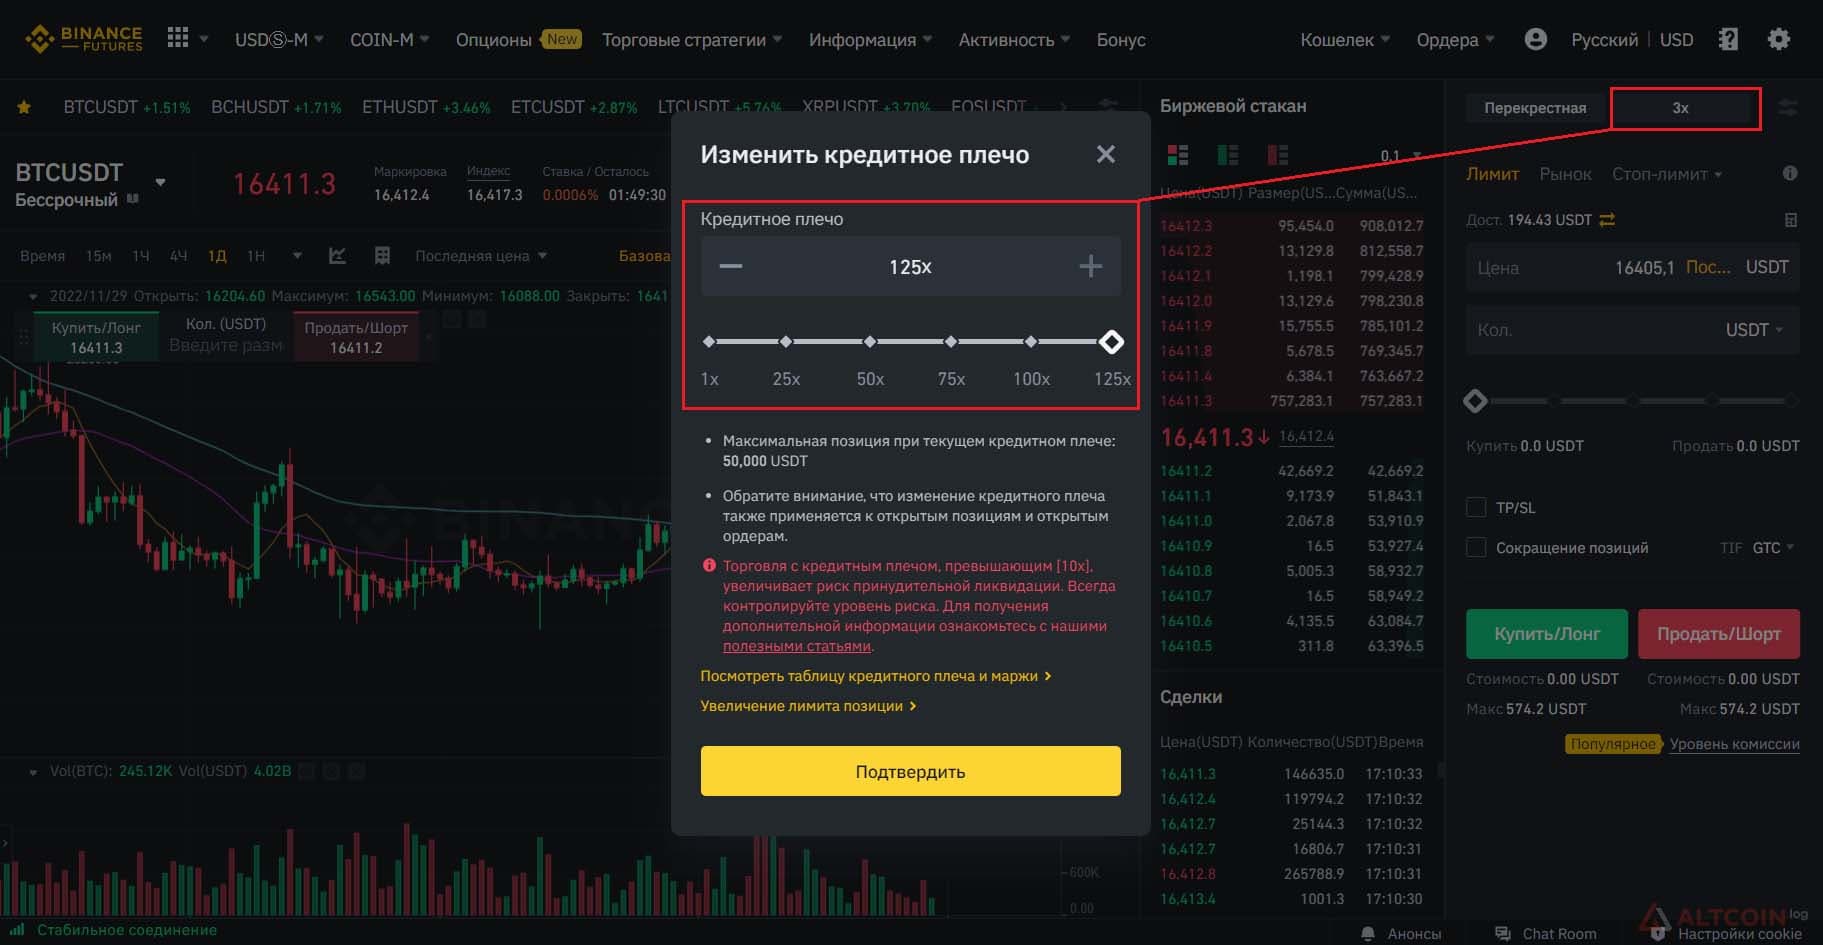
Task: Open the user profile account icon
Action: 1535,39
